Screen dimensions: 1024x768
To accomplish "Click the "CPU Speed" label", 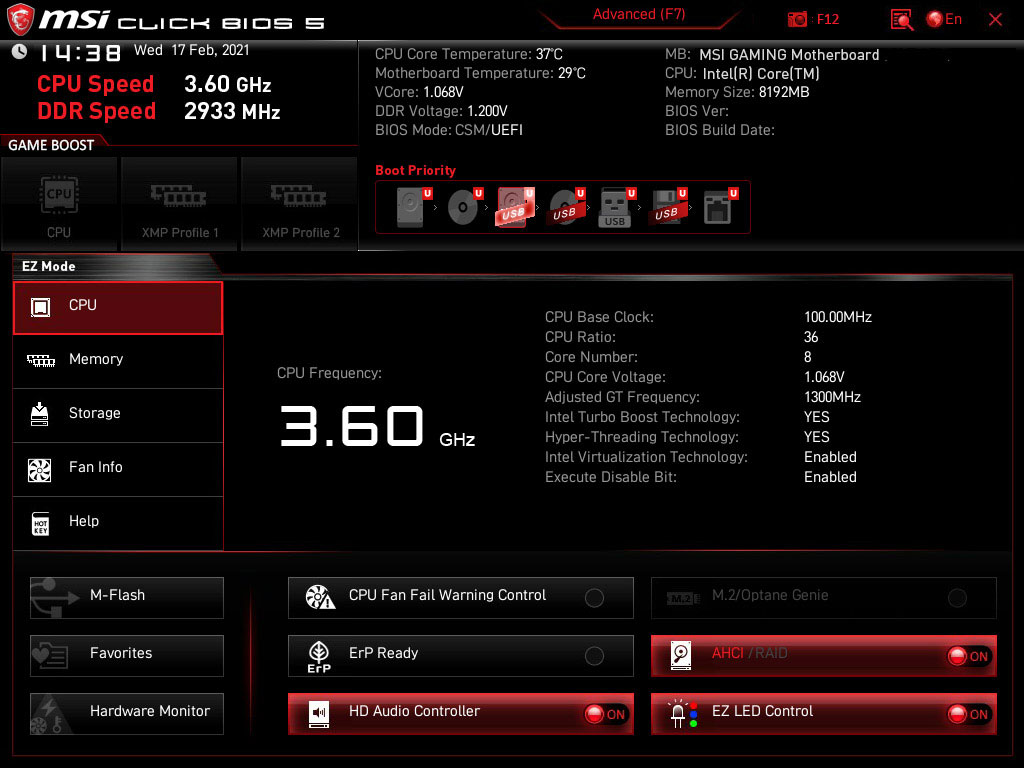I will click(95, 84).
